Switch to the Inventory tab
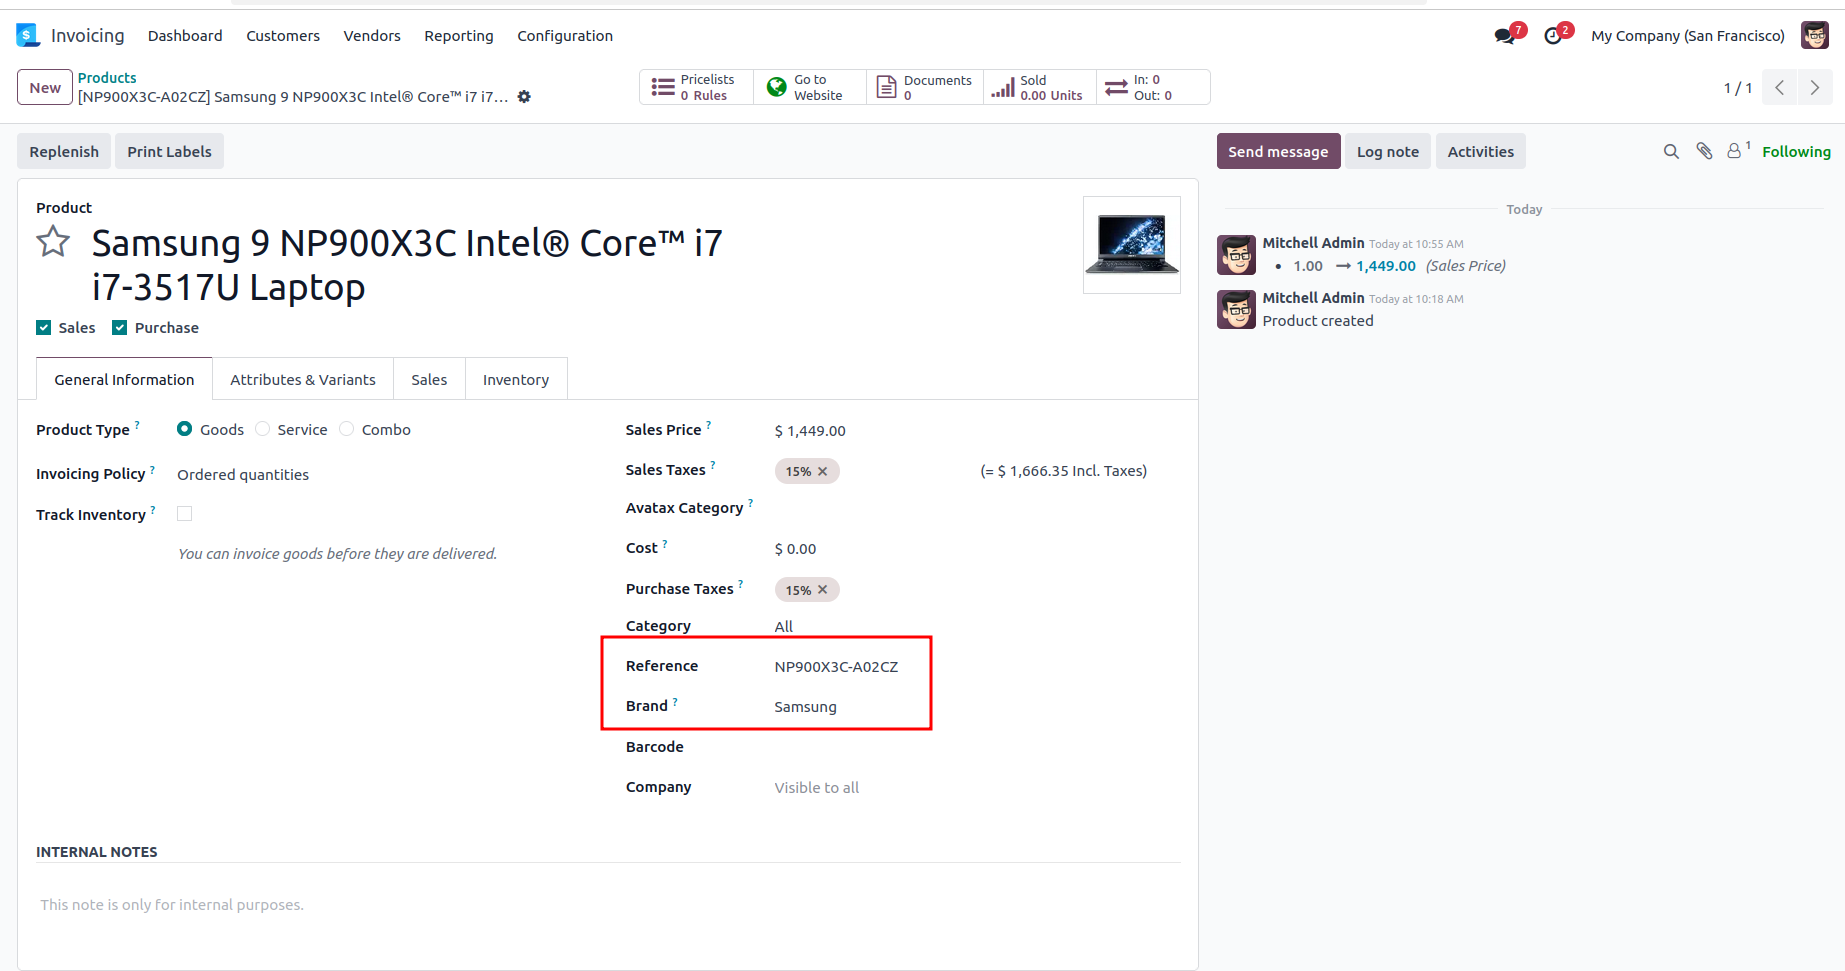The width and height of the screenshot is (1845, 971). pos(516,380)
